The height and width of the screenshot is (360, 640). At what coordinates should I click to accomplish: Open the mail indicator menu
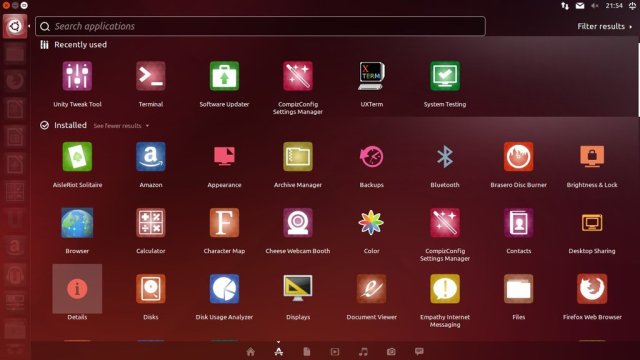pyautogui.click(x=580, y=5)
